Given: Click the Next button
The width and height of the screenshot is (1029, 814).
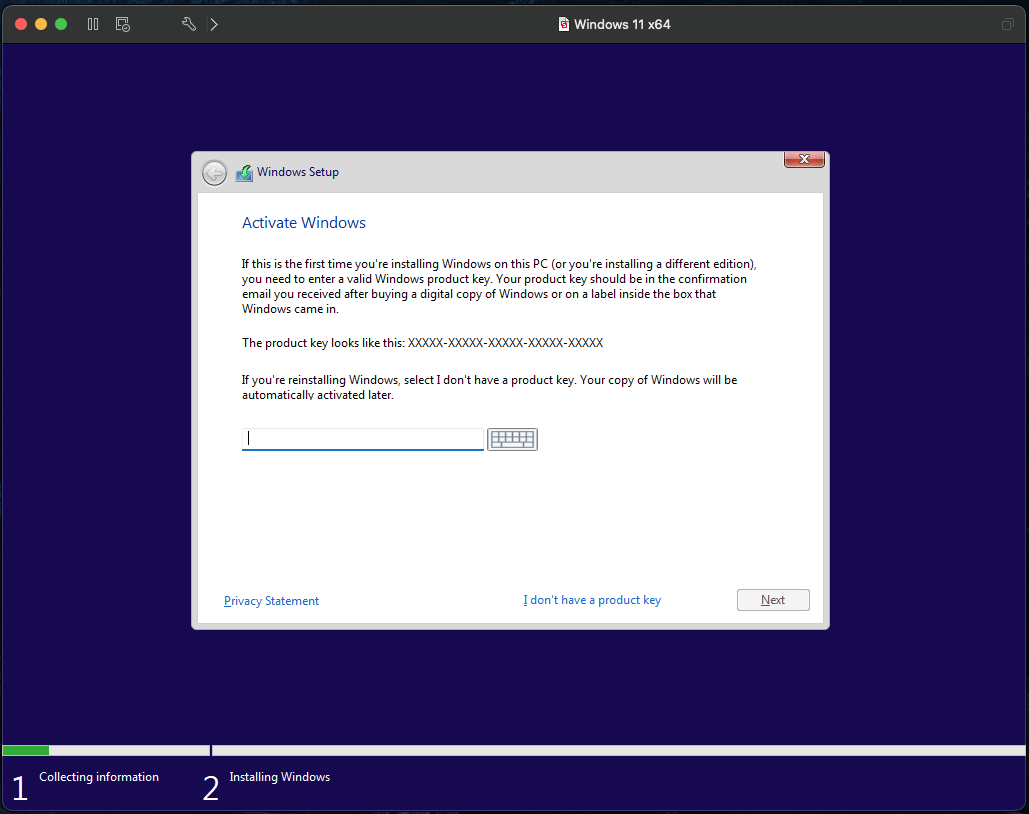Looking at the screenshot, I should pyautogui.click(x=773, y=600).
